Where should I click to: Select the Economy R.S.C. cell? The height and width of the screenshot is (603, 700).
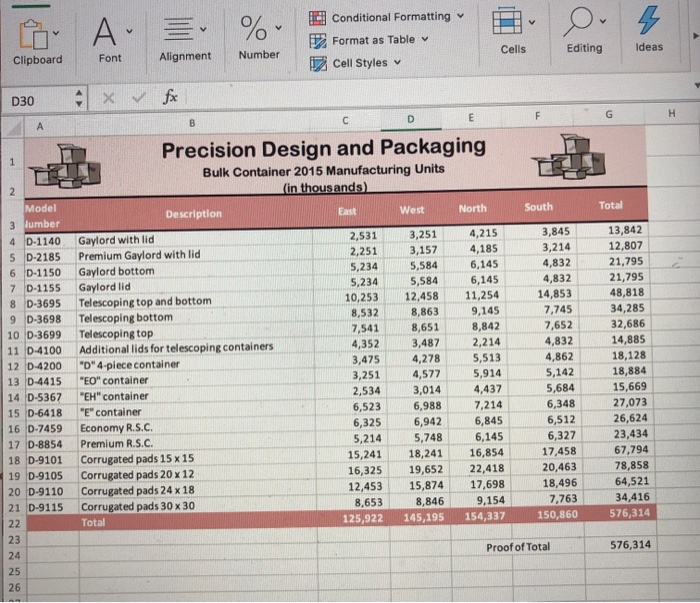click(x=198, y=428)
